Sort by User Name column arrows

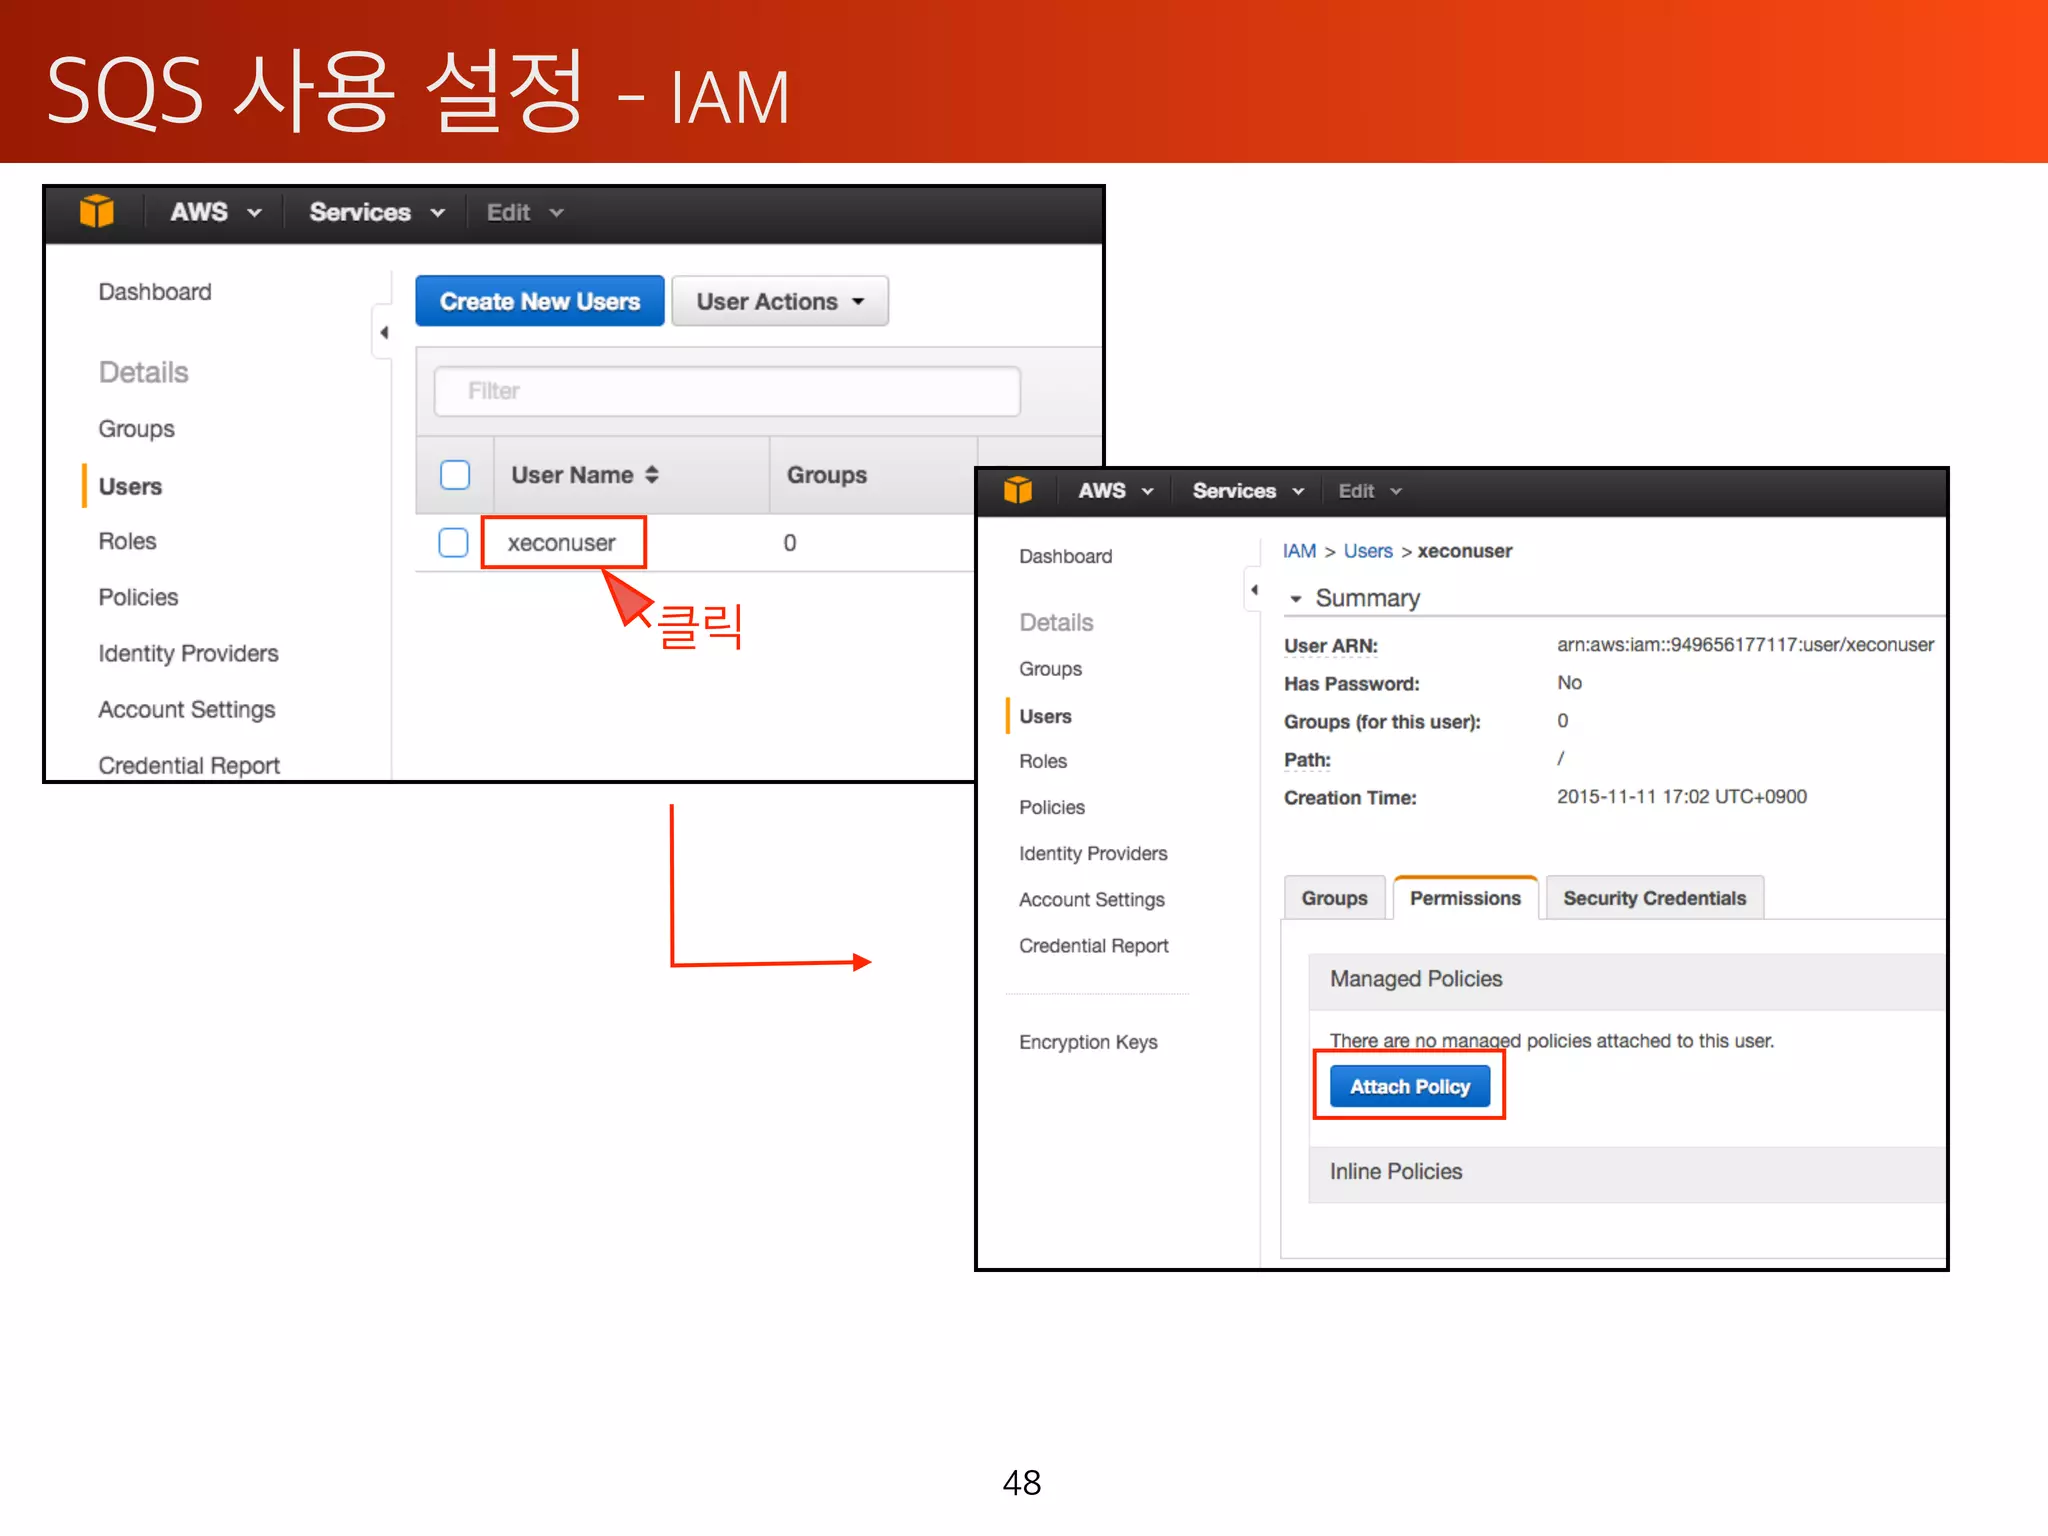pos(652,475)
